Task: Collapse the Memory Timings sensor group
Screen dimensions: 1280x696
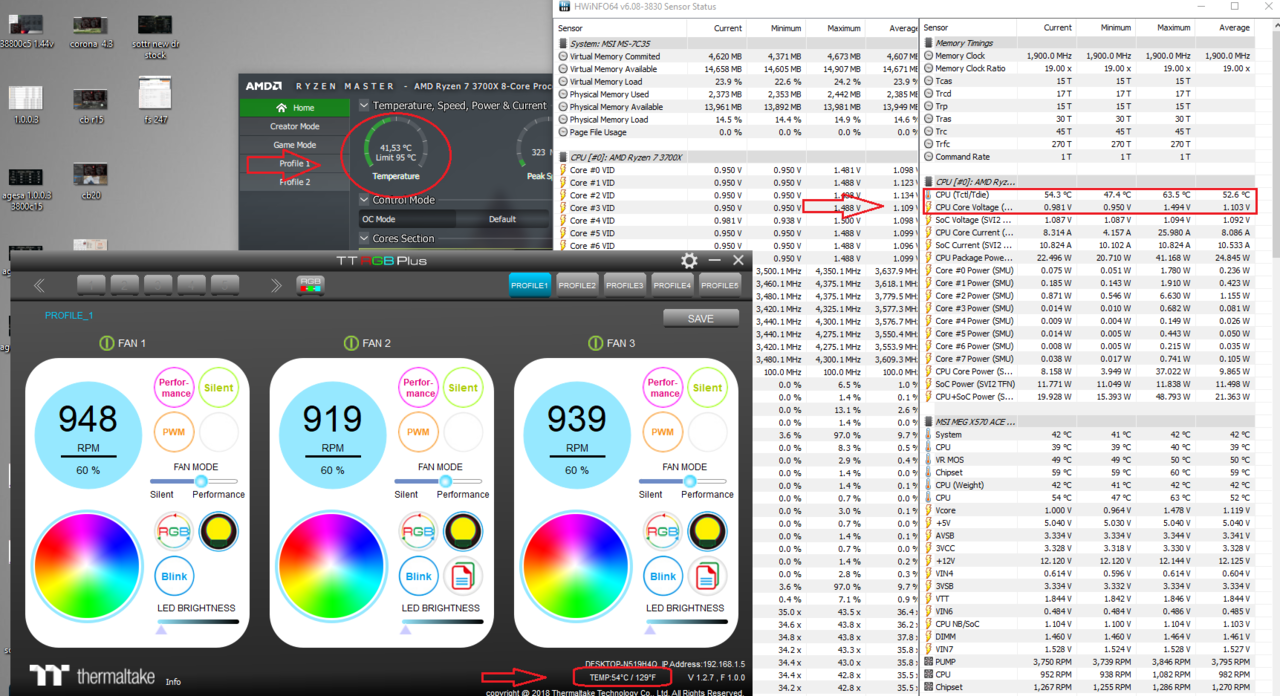Action: coord(929,44)
